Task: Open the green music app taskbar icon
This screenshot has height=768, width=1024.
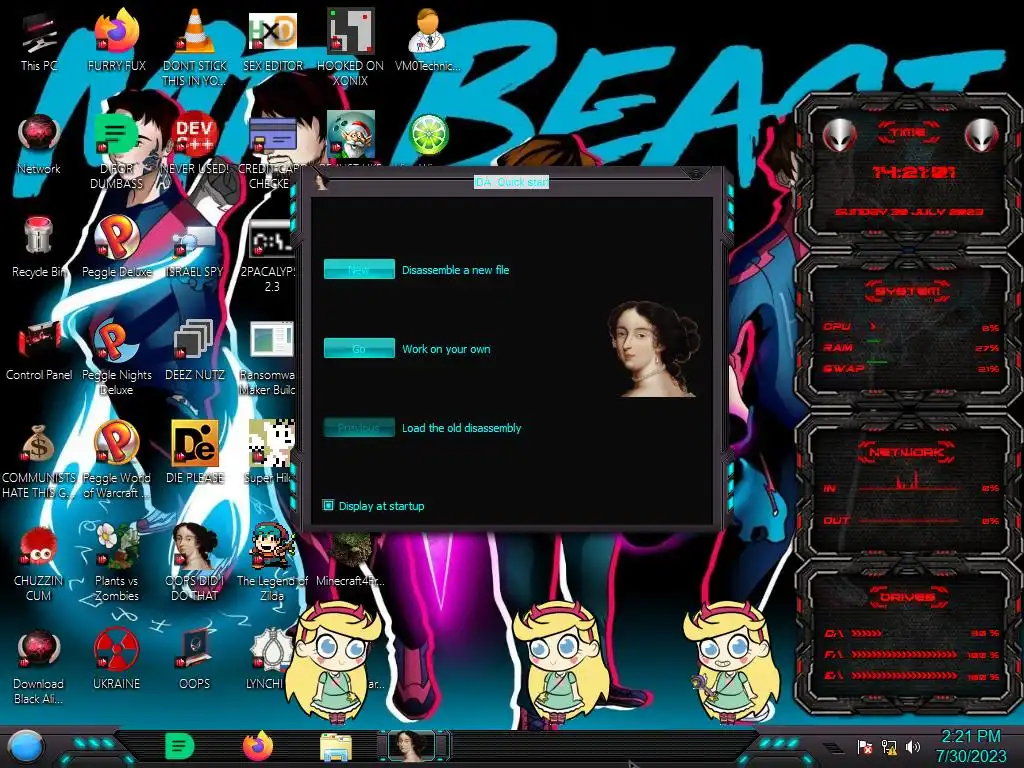Action: click(180, 746)
